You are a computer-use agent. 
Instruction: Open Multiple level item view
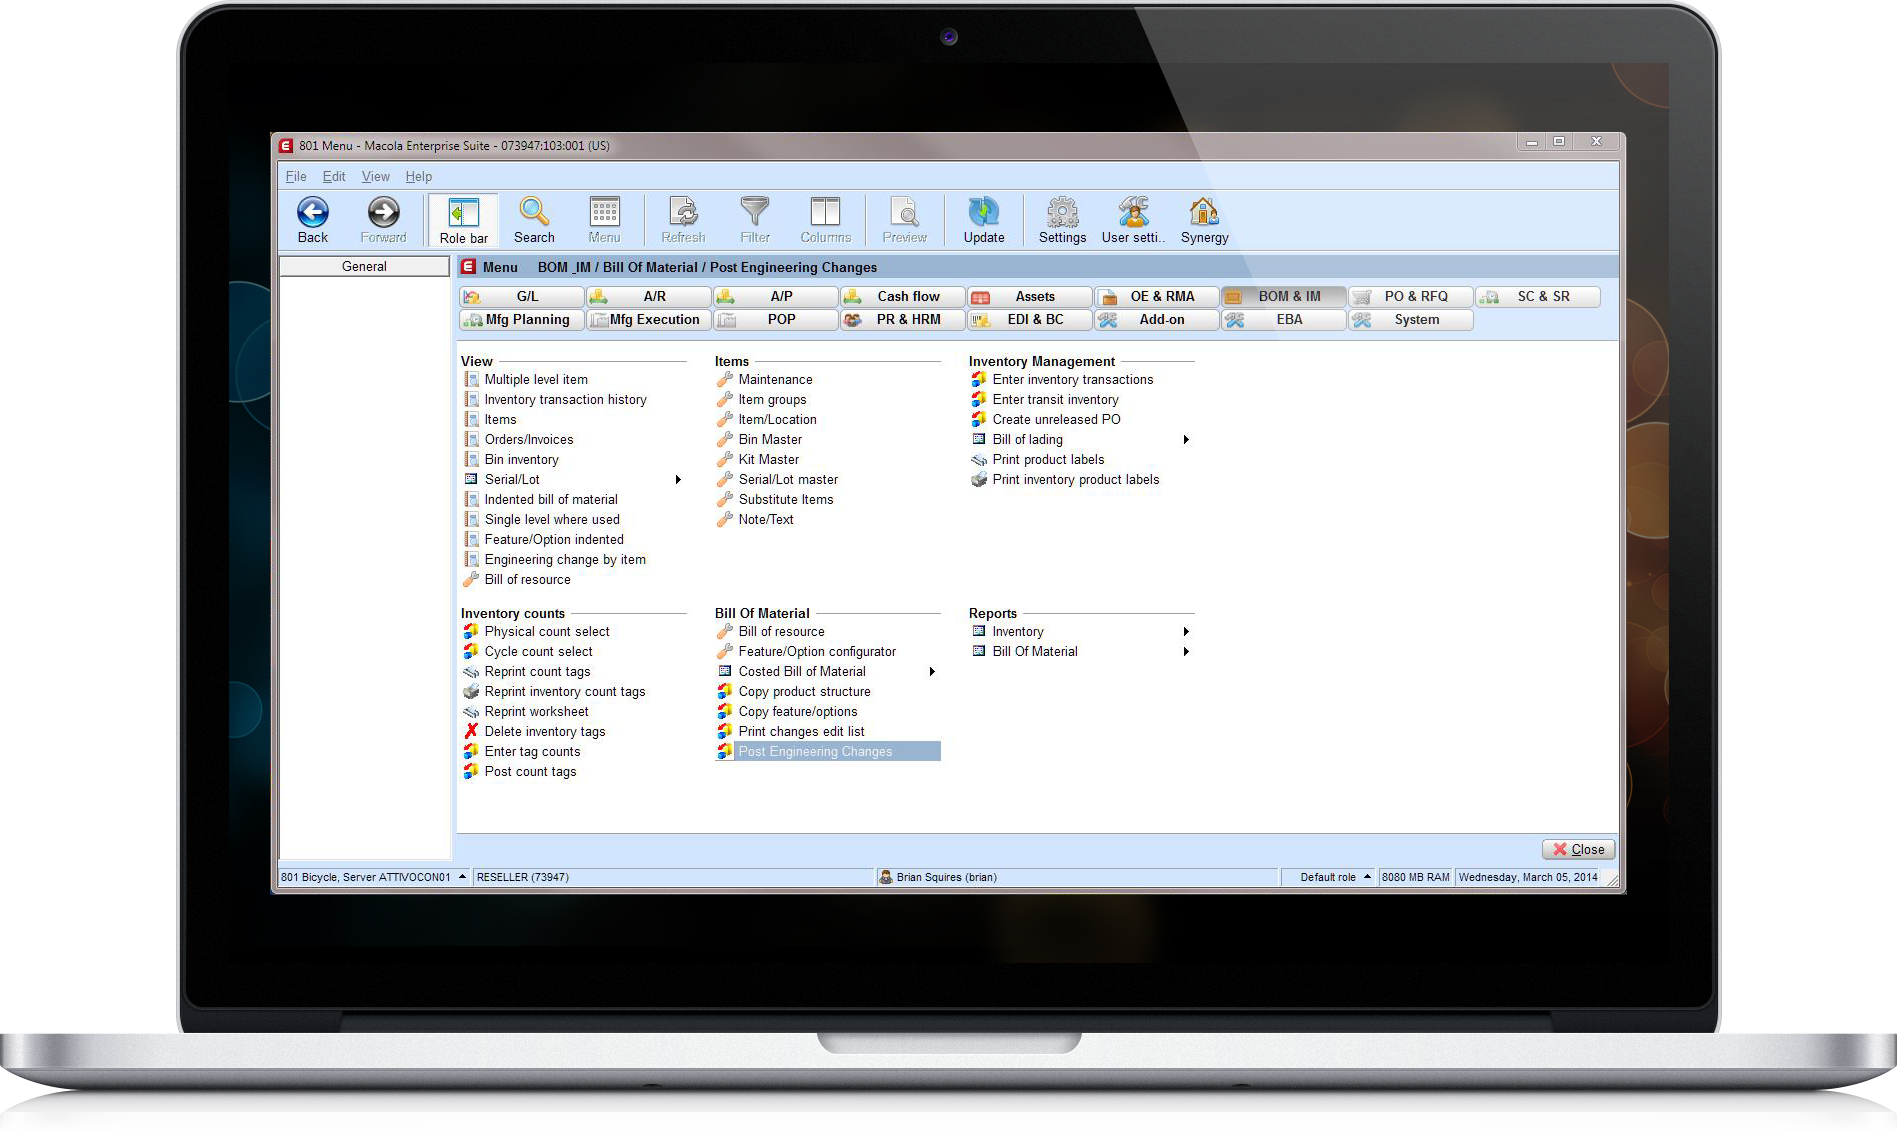pos(536,380)
